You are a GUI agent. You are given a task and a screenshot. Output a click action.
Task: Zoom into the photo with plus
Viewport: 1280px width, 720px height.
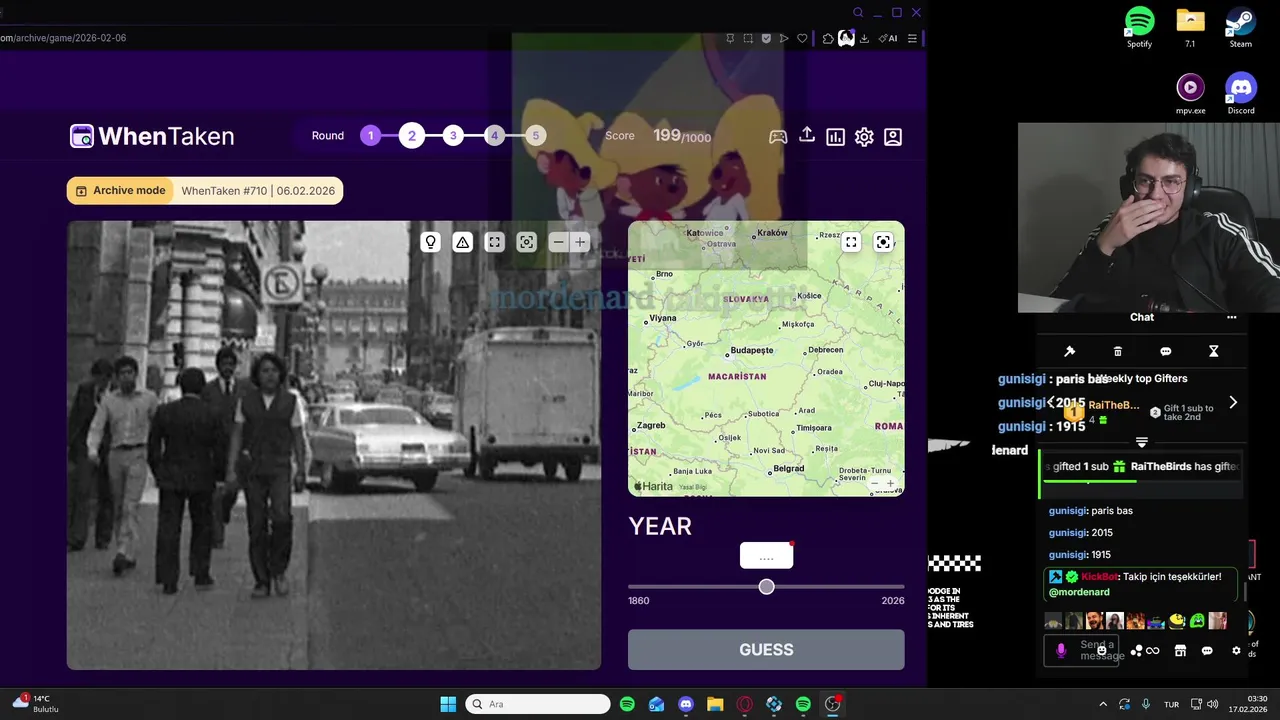pos(580,242)
